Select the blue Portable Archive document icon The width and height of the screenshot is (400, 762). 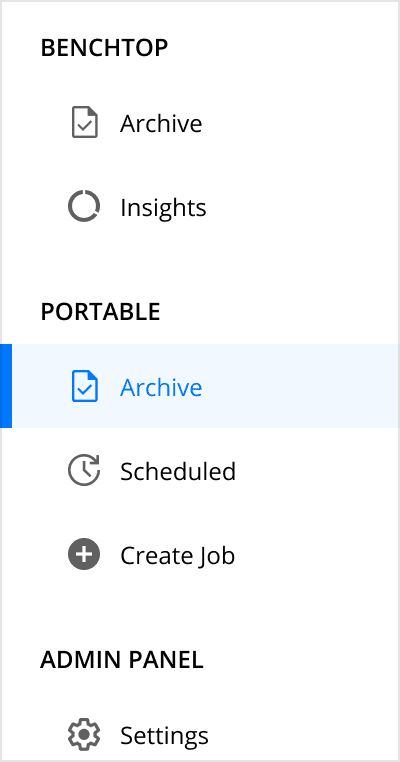coord(85,386)
